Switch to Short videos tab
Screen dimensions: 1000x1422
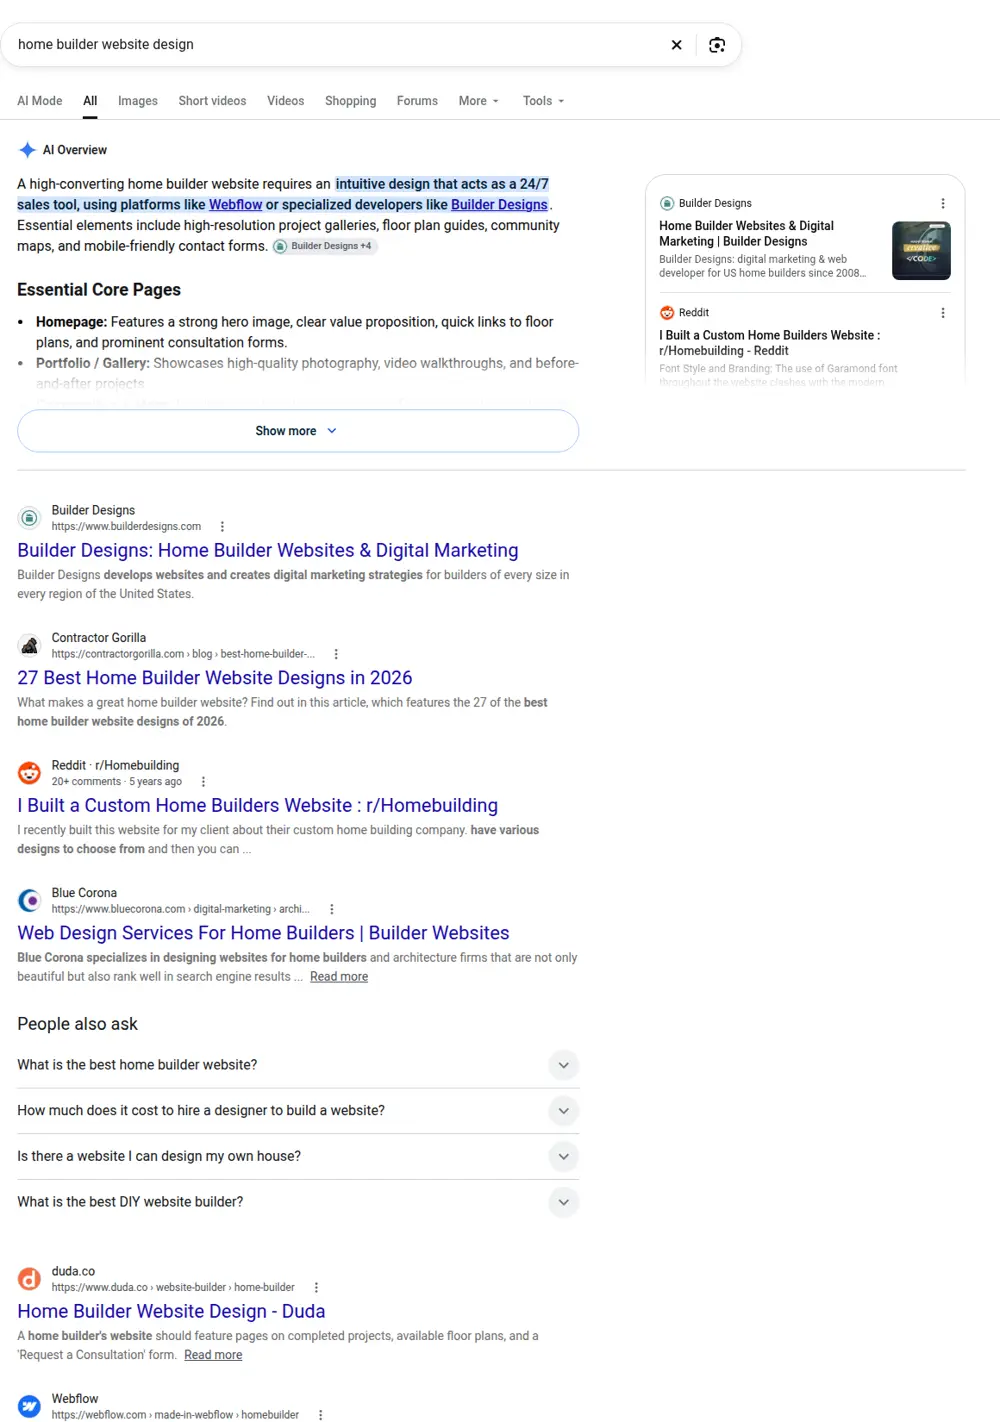(212, 101)
